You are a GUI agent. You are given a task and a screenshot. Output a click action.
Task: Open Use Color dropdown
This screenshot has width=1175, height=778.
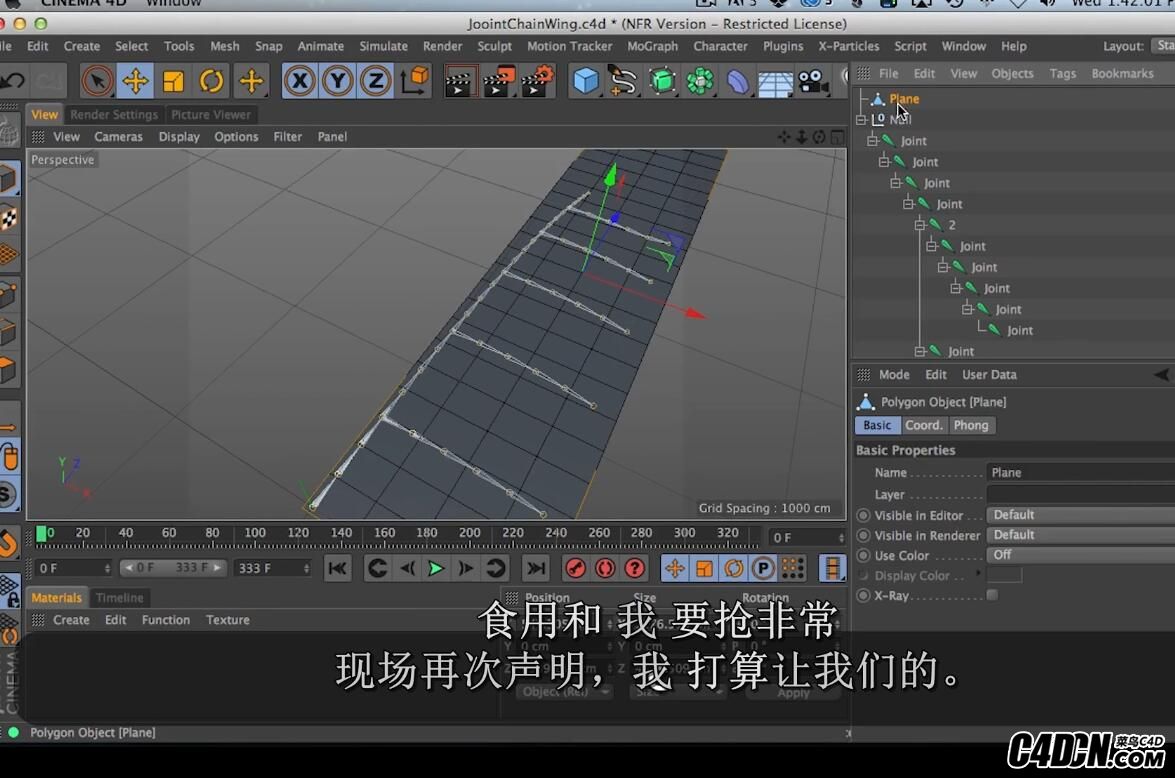[1080, 555]
